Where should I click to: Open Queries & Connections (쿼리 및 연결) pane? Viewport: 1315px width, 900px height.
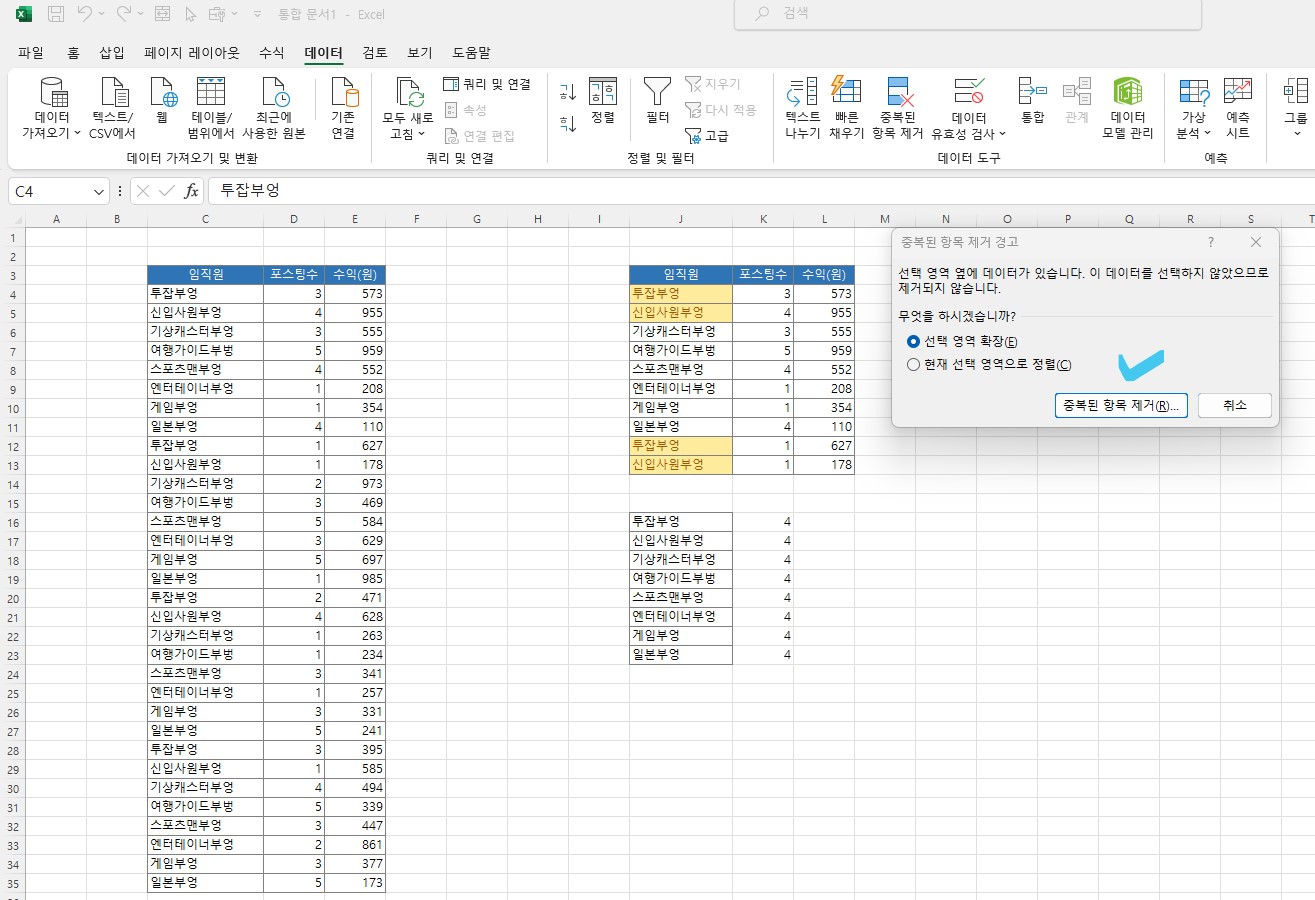[487, 84]
